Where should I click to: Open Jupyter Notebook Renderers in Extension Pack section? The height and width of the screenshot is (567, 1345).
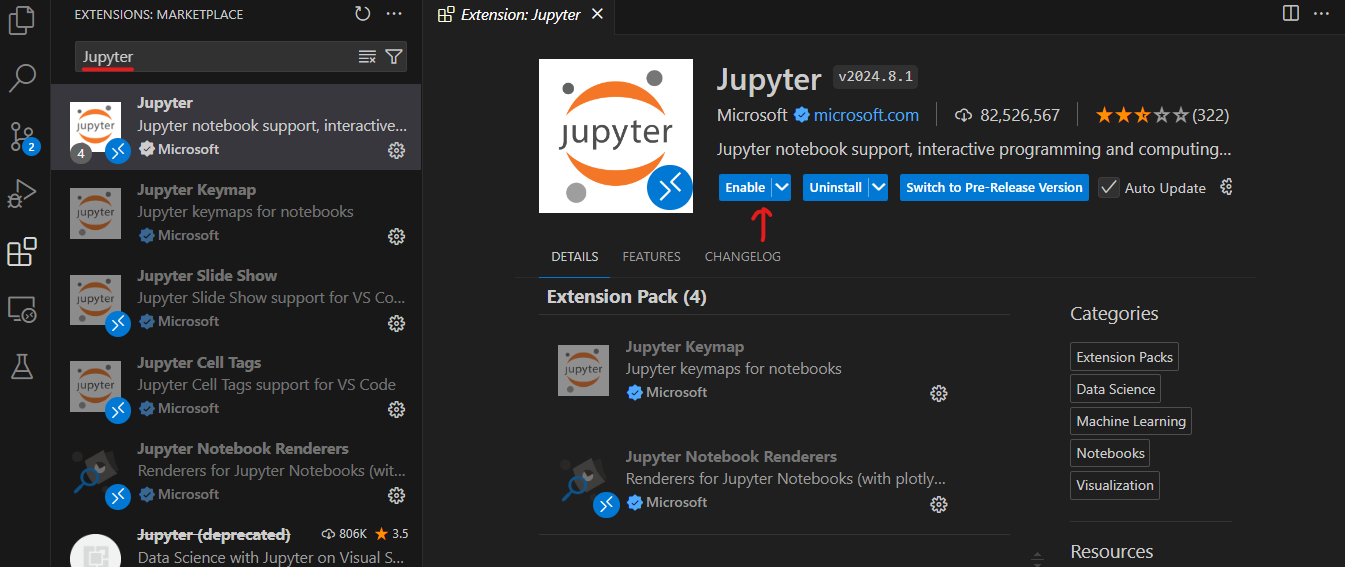click(x=752, y=479)
